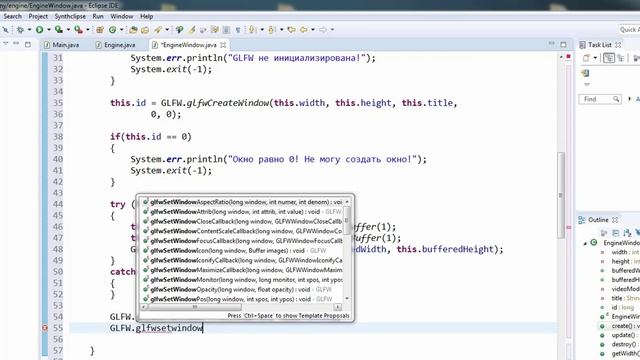Toggle Scheduled presentation in Task List
Image resolution: width=640 pixels, height=360 pixels.
620,58
